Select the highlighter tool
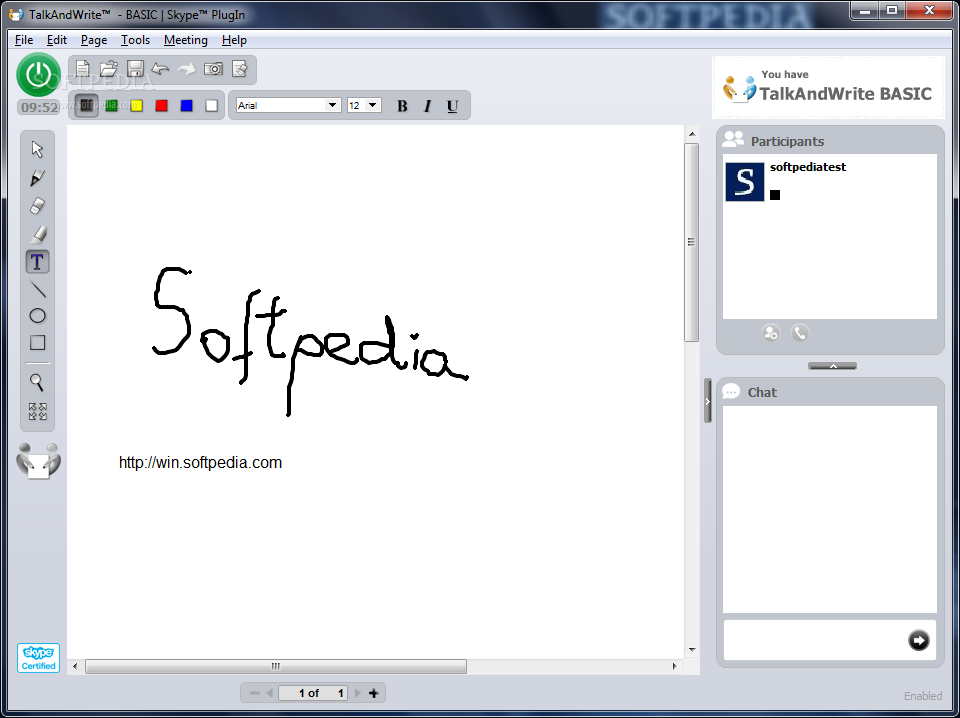Viewport: 960px width, 718px height. 37,234
